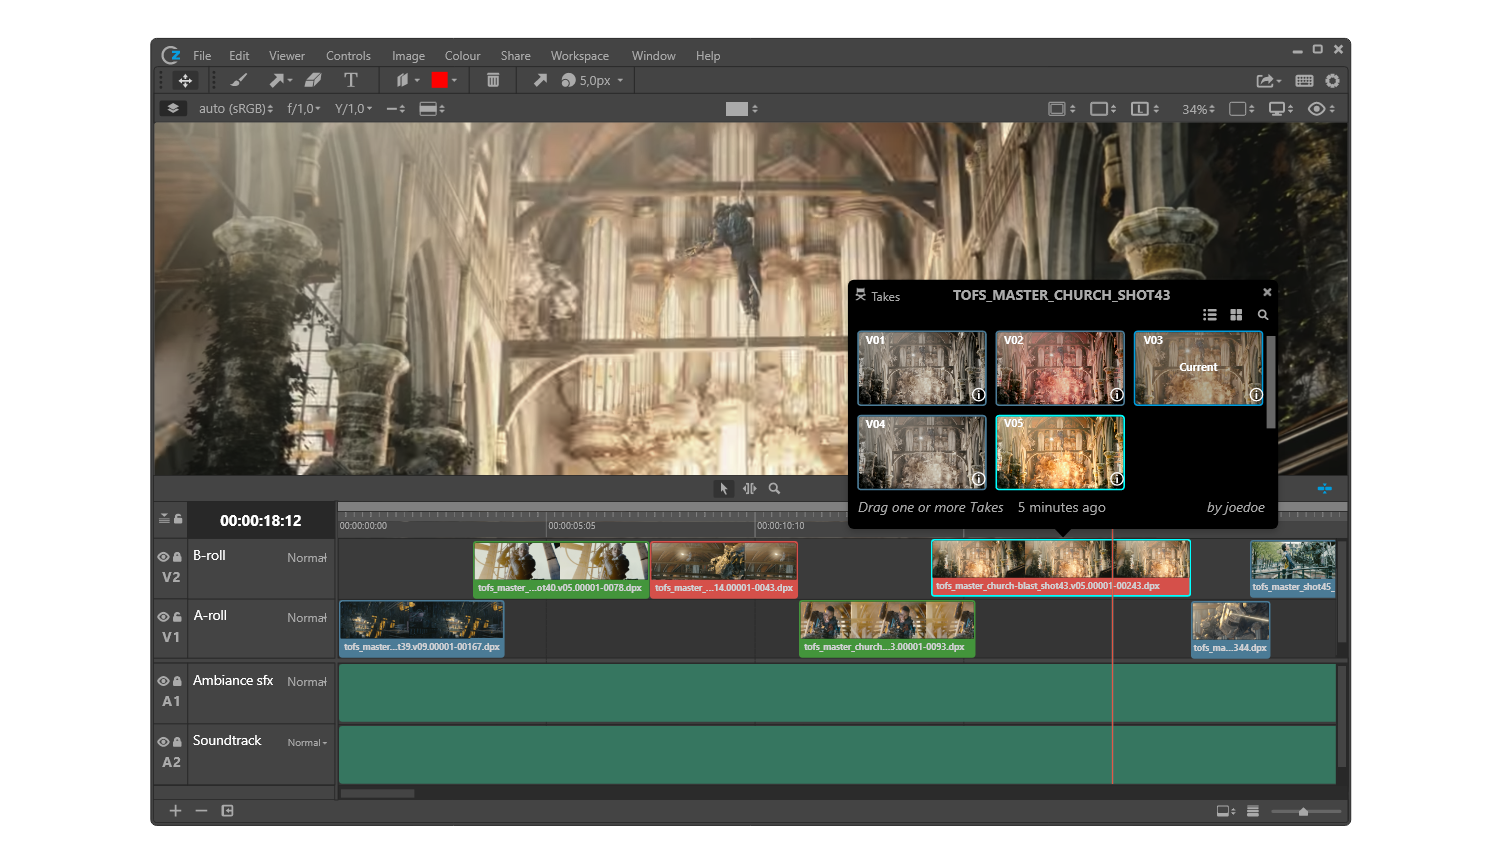Image resolution: width=1496 pixels, height=866 pixels.
Task: Open the Y/1,0 gamma dropdown
Action: point(353,108)
